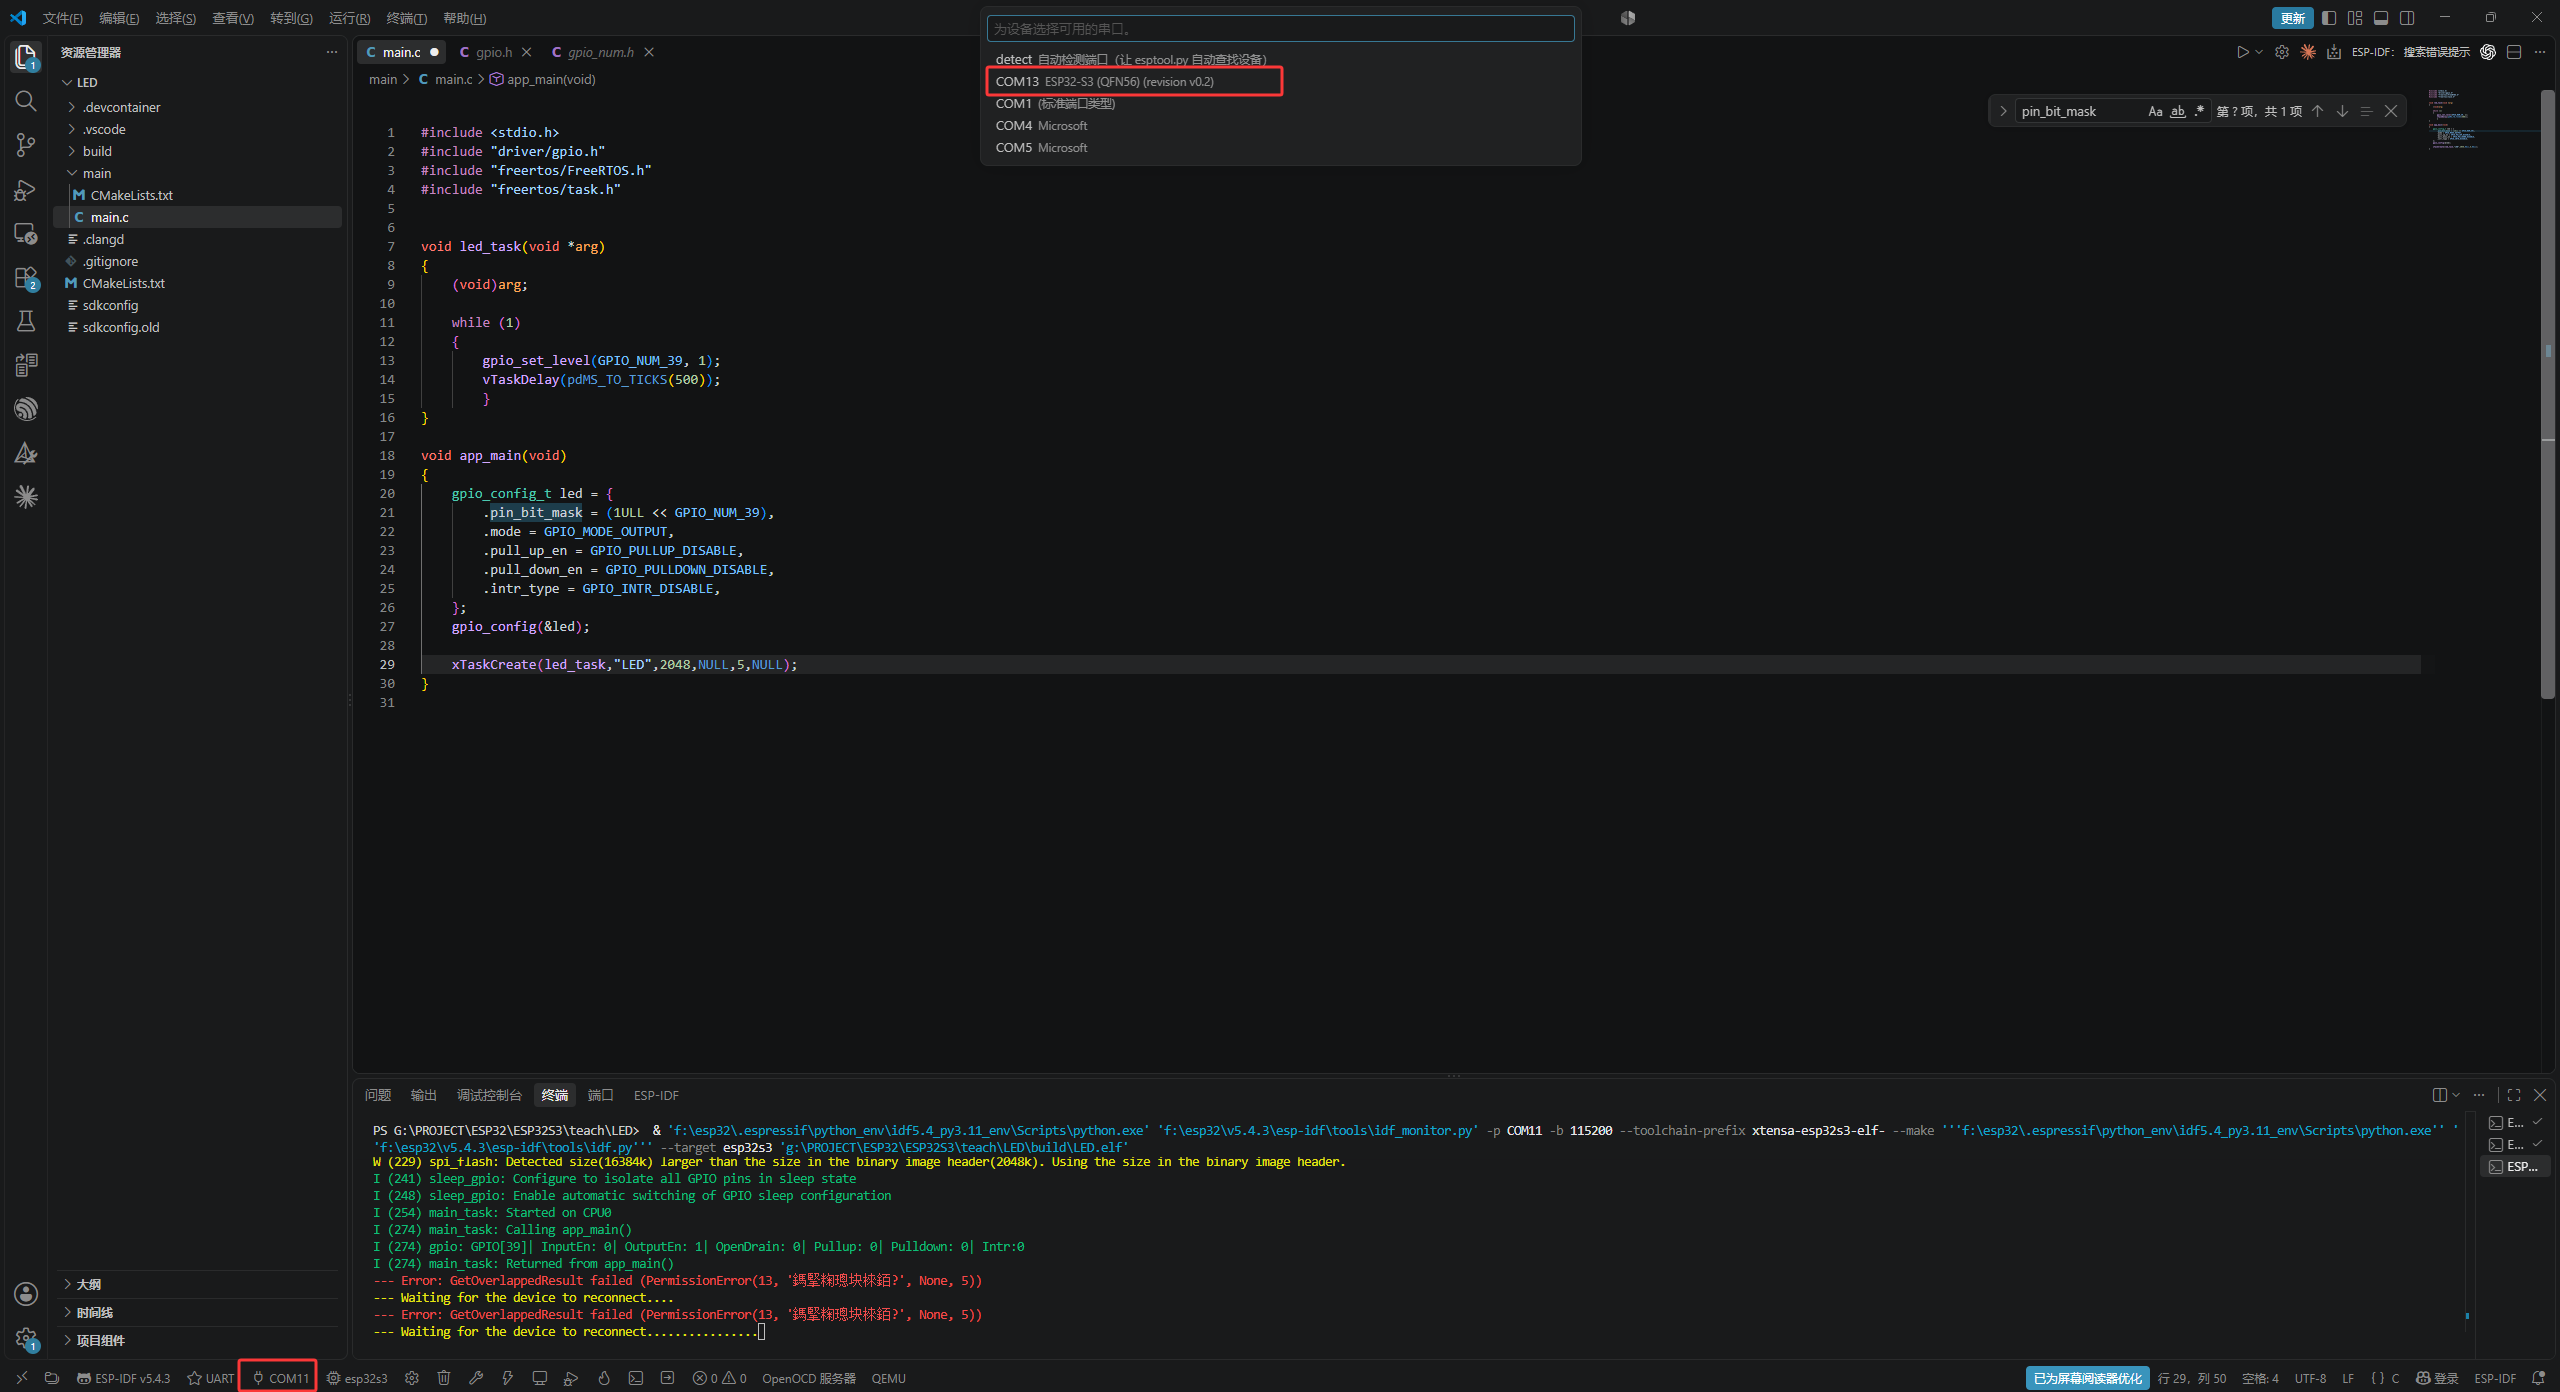
Task: Expand the build folder
Action: click(97, 151)
